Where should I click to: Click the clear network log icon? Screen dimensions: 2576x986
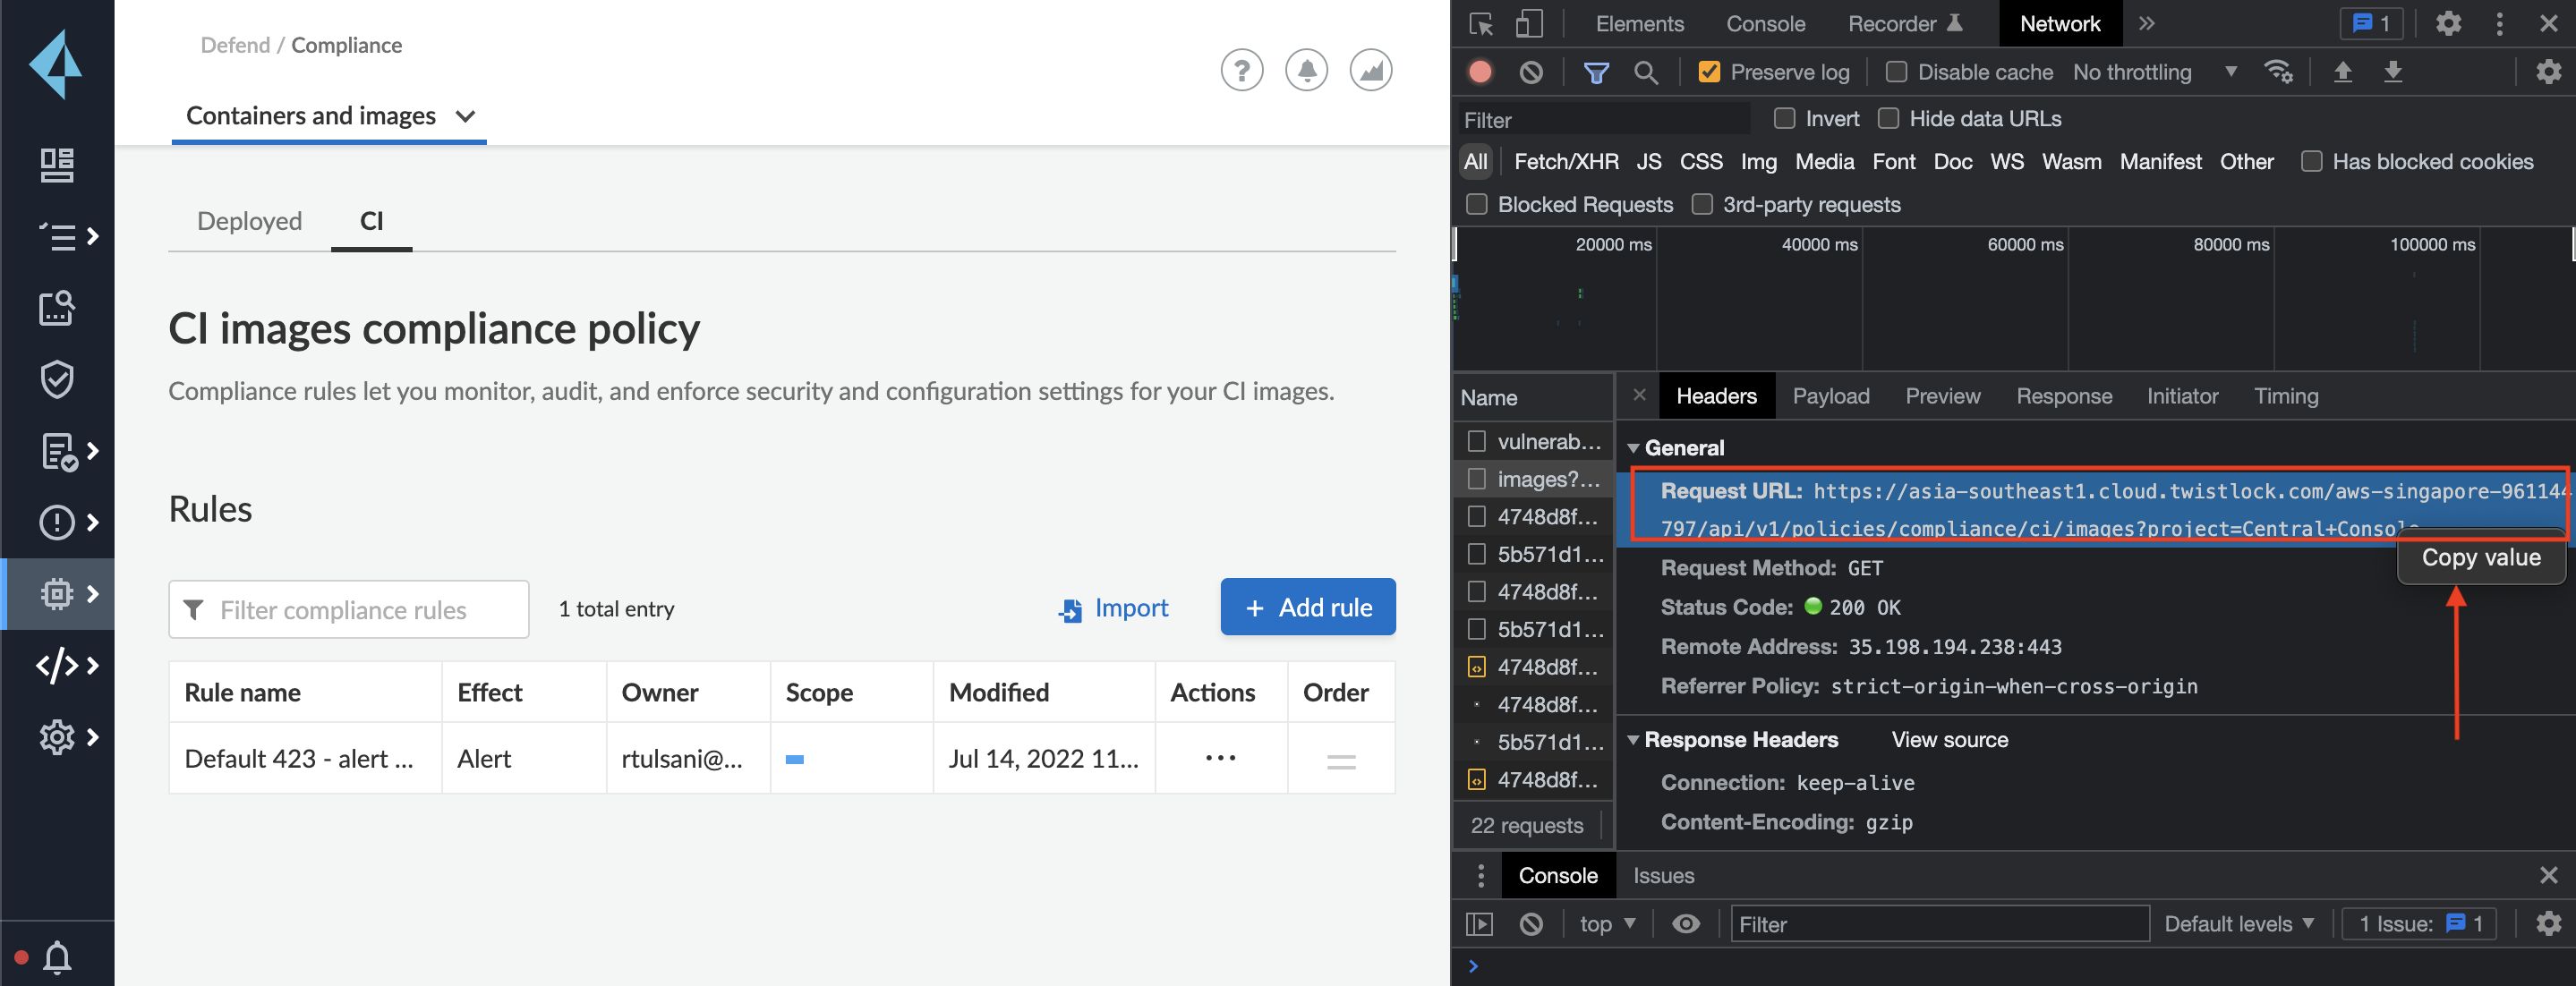(x=1530, y=72)
